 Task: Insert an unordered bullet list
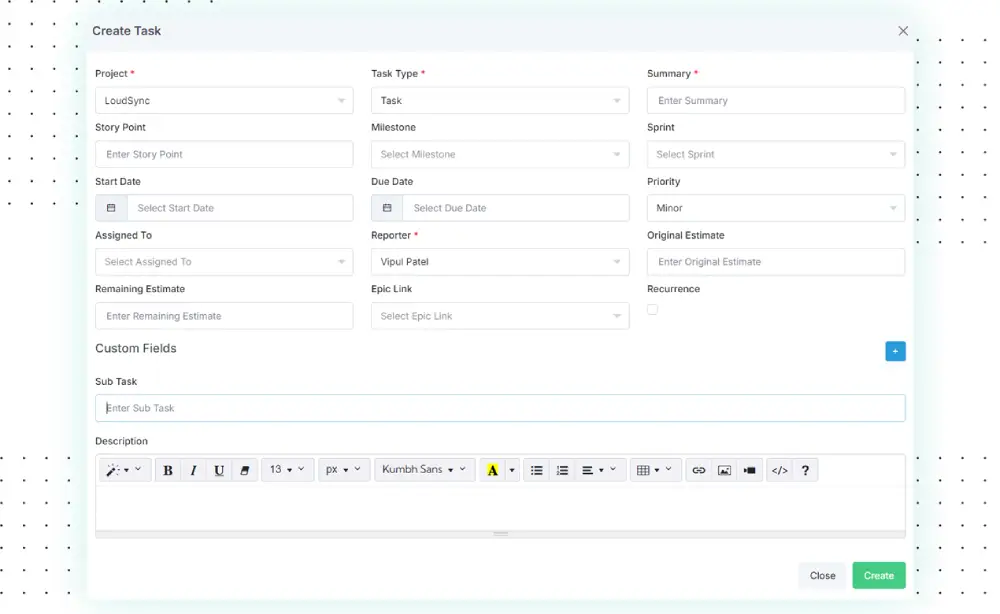coord(537,470)
